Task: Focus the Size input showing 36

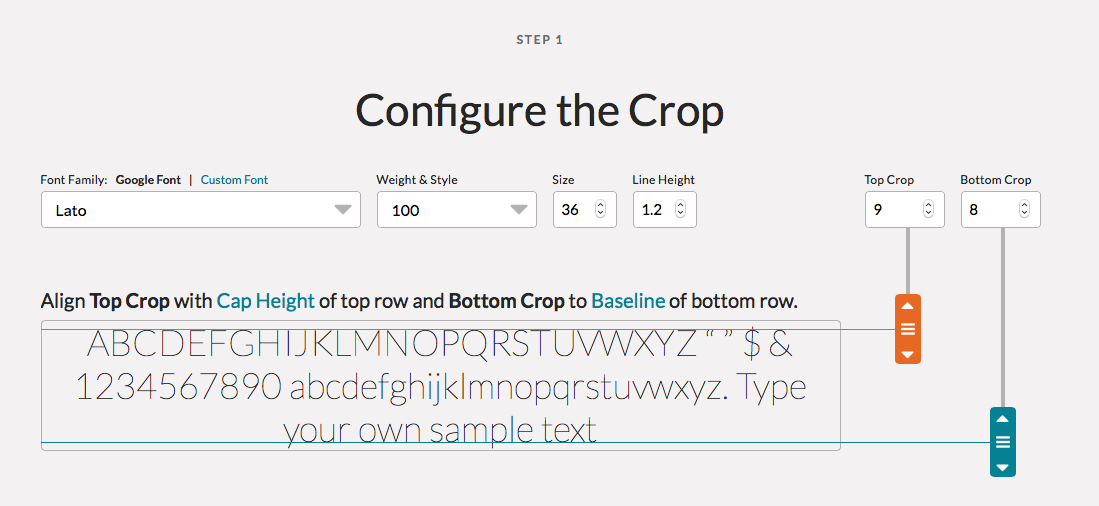Action: pyautogui.click(x=585, y=210)
